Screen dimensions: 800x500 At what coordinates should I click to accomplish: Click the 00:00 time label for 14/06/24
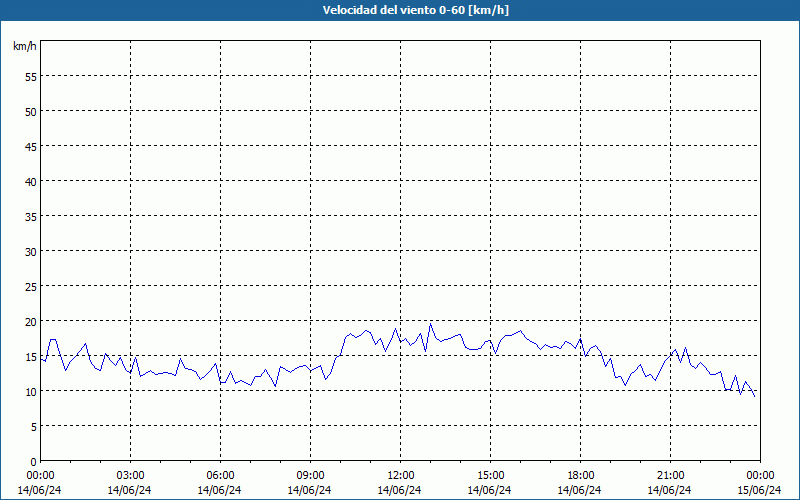40,476
